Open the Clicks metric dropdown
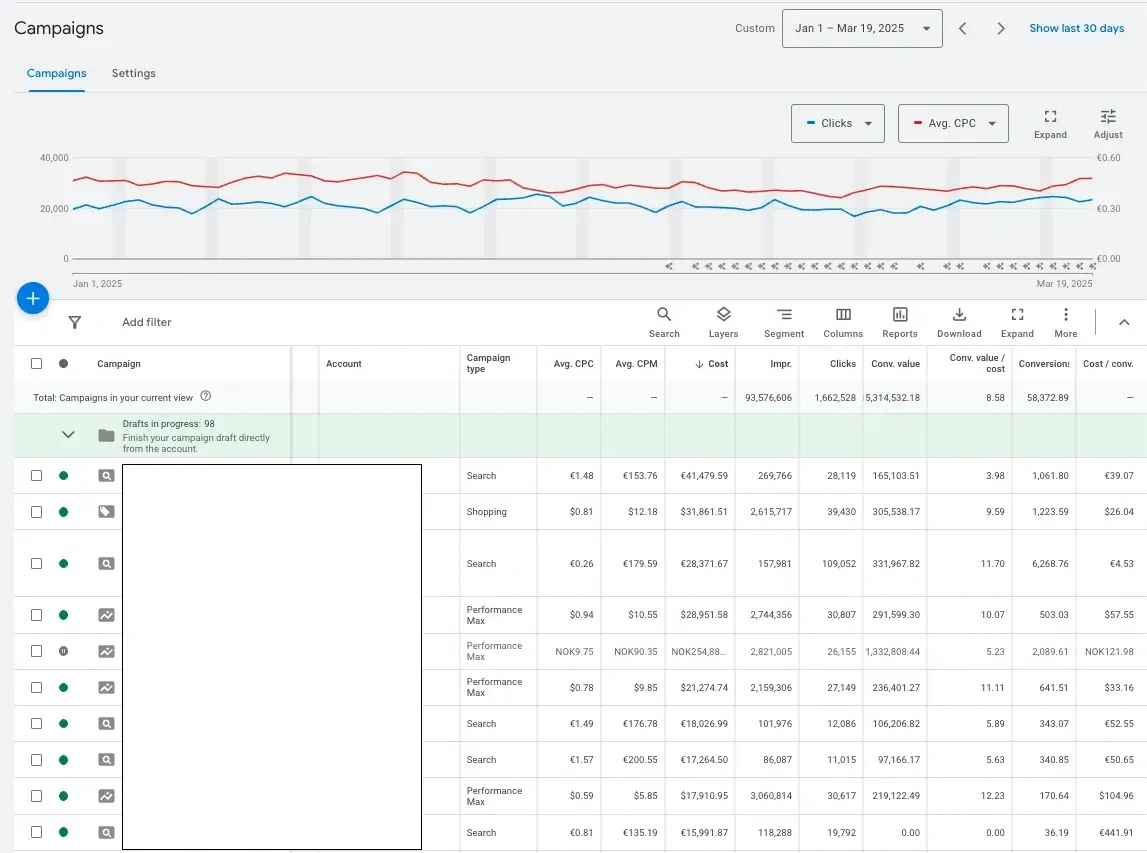Viewport: 1147px width, 853px height. pos(838,124)
